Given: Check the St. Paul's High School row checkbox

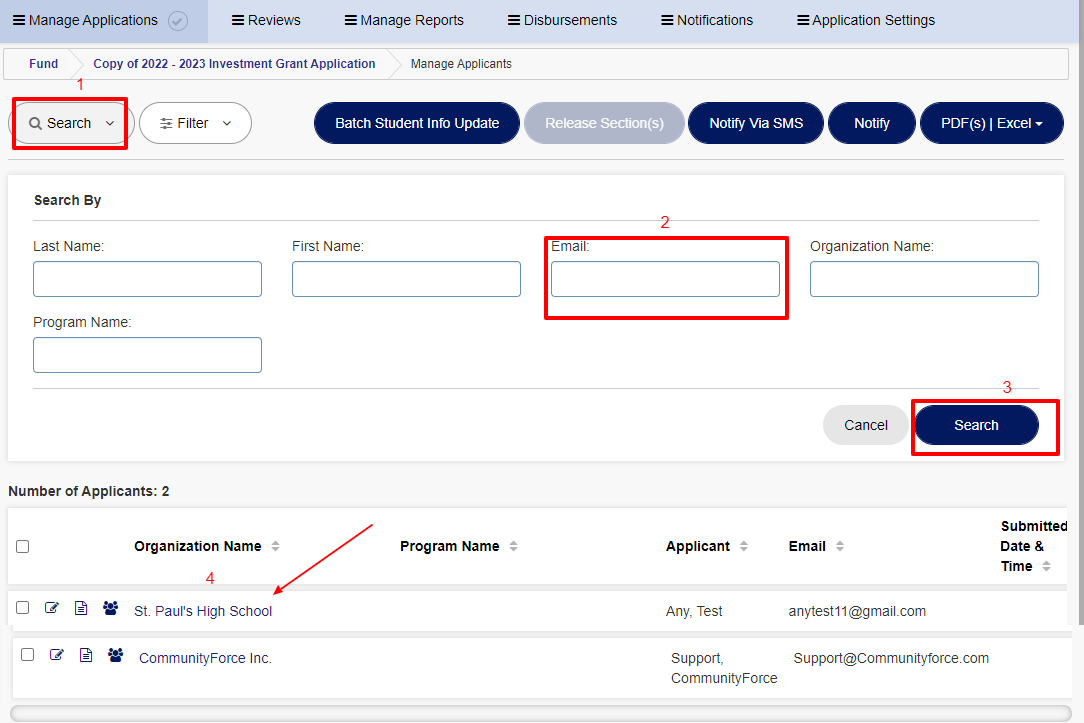Looking at the screenshot, I should click(x=23, y=608).
